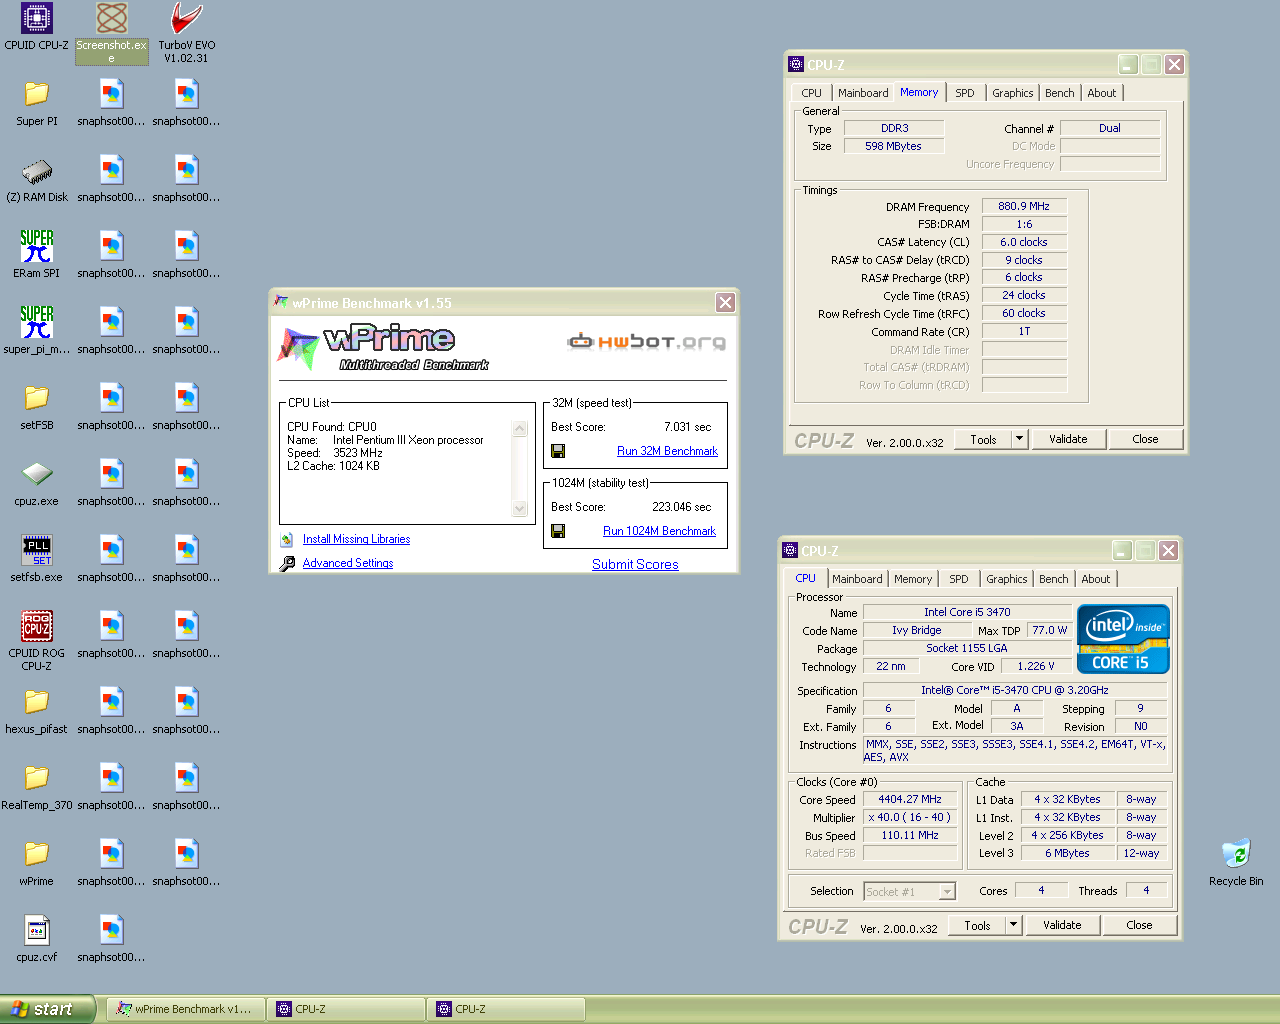The width and height of the screenshot is (1280, 1024).
Task: Select About tab in lower CPU-Z window
Action: click(1095, 579)
